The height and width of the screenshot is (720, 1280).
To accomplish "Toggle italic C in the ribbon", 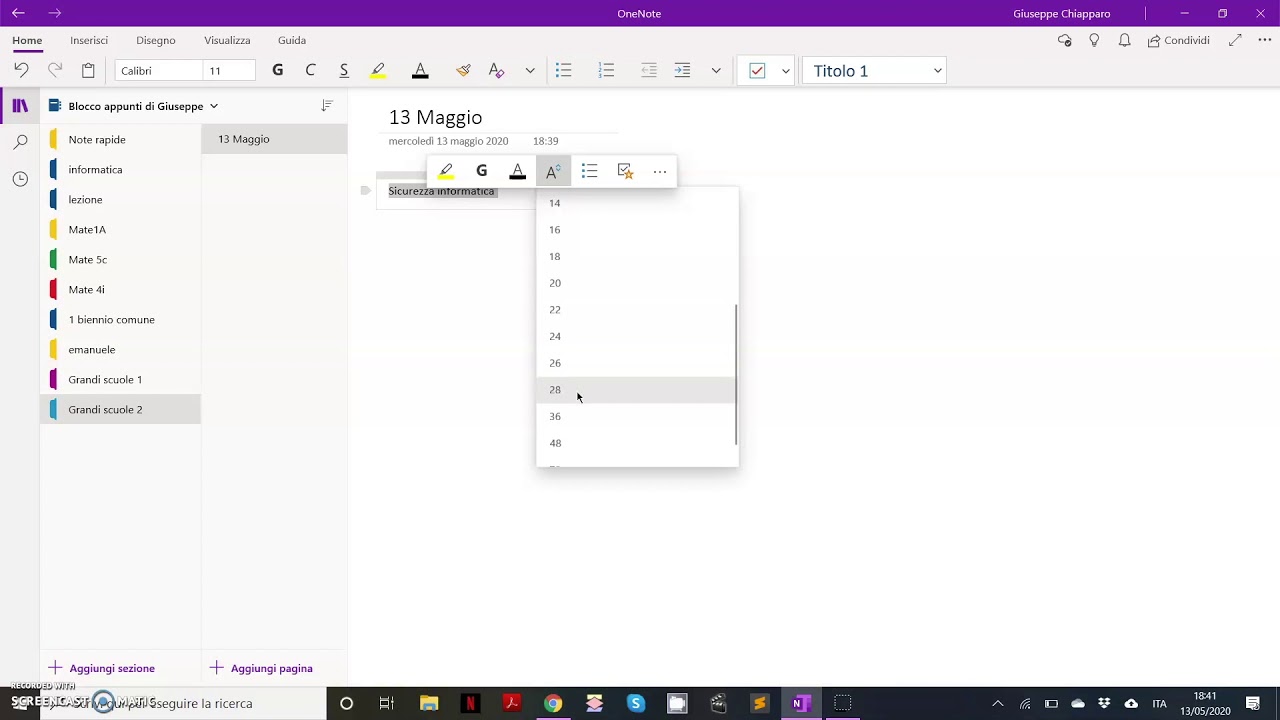I will tap(310, 70).
